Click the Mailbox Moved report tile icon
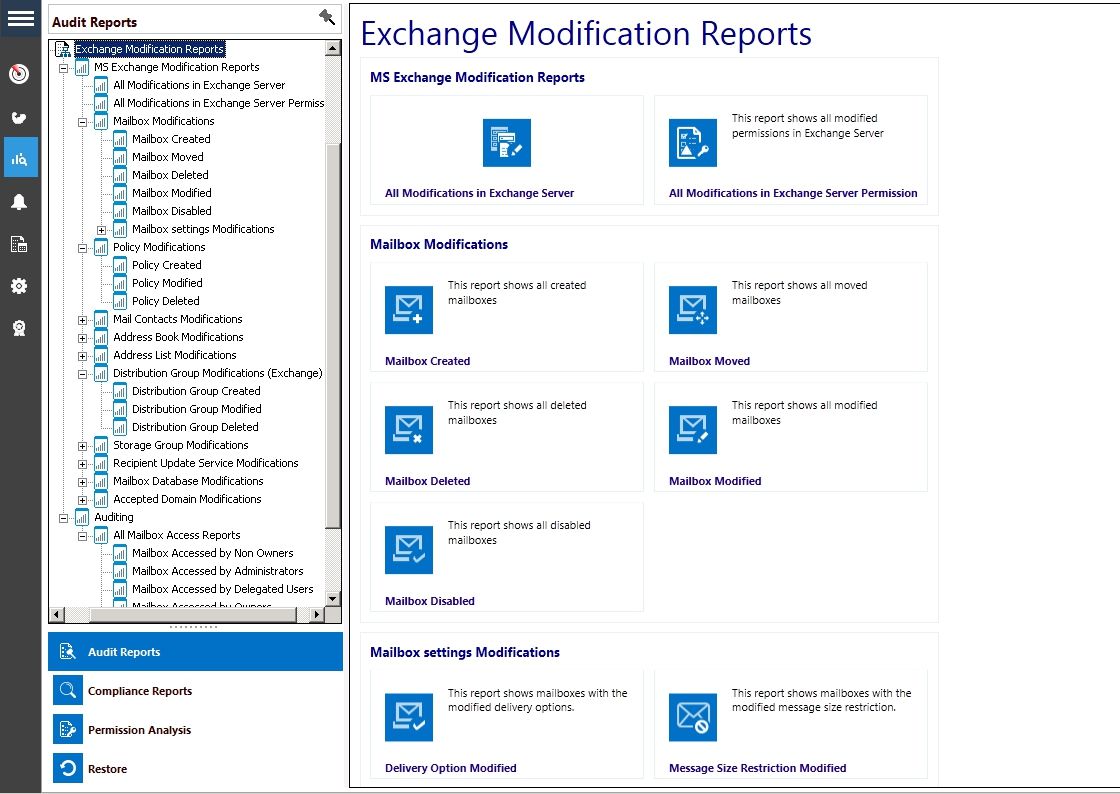Screen dimensions: 1120x794 click(693, 310)
